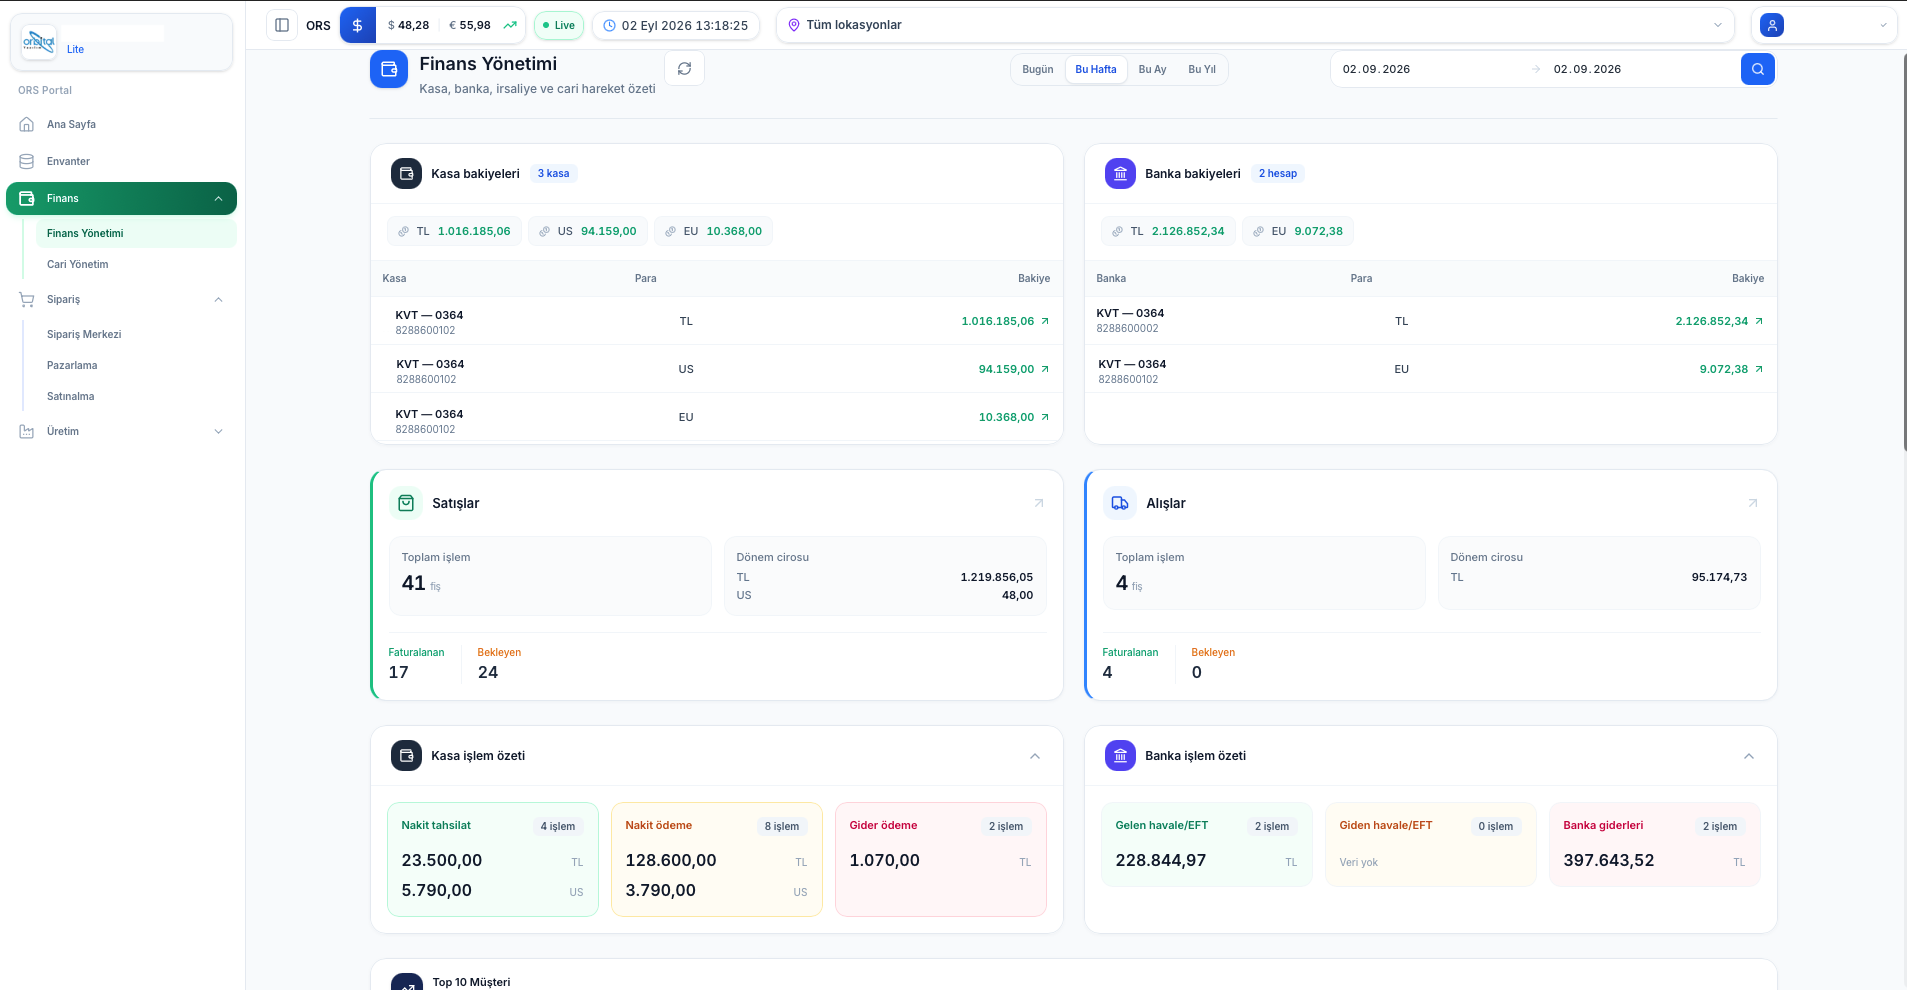This screenshot has height=990, width=1907.
Task: Open Alışlar details via arrow icon
Action: pyautogui.click(x=1752, y=503)
